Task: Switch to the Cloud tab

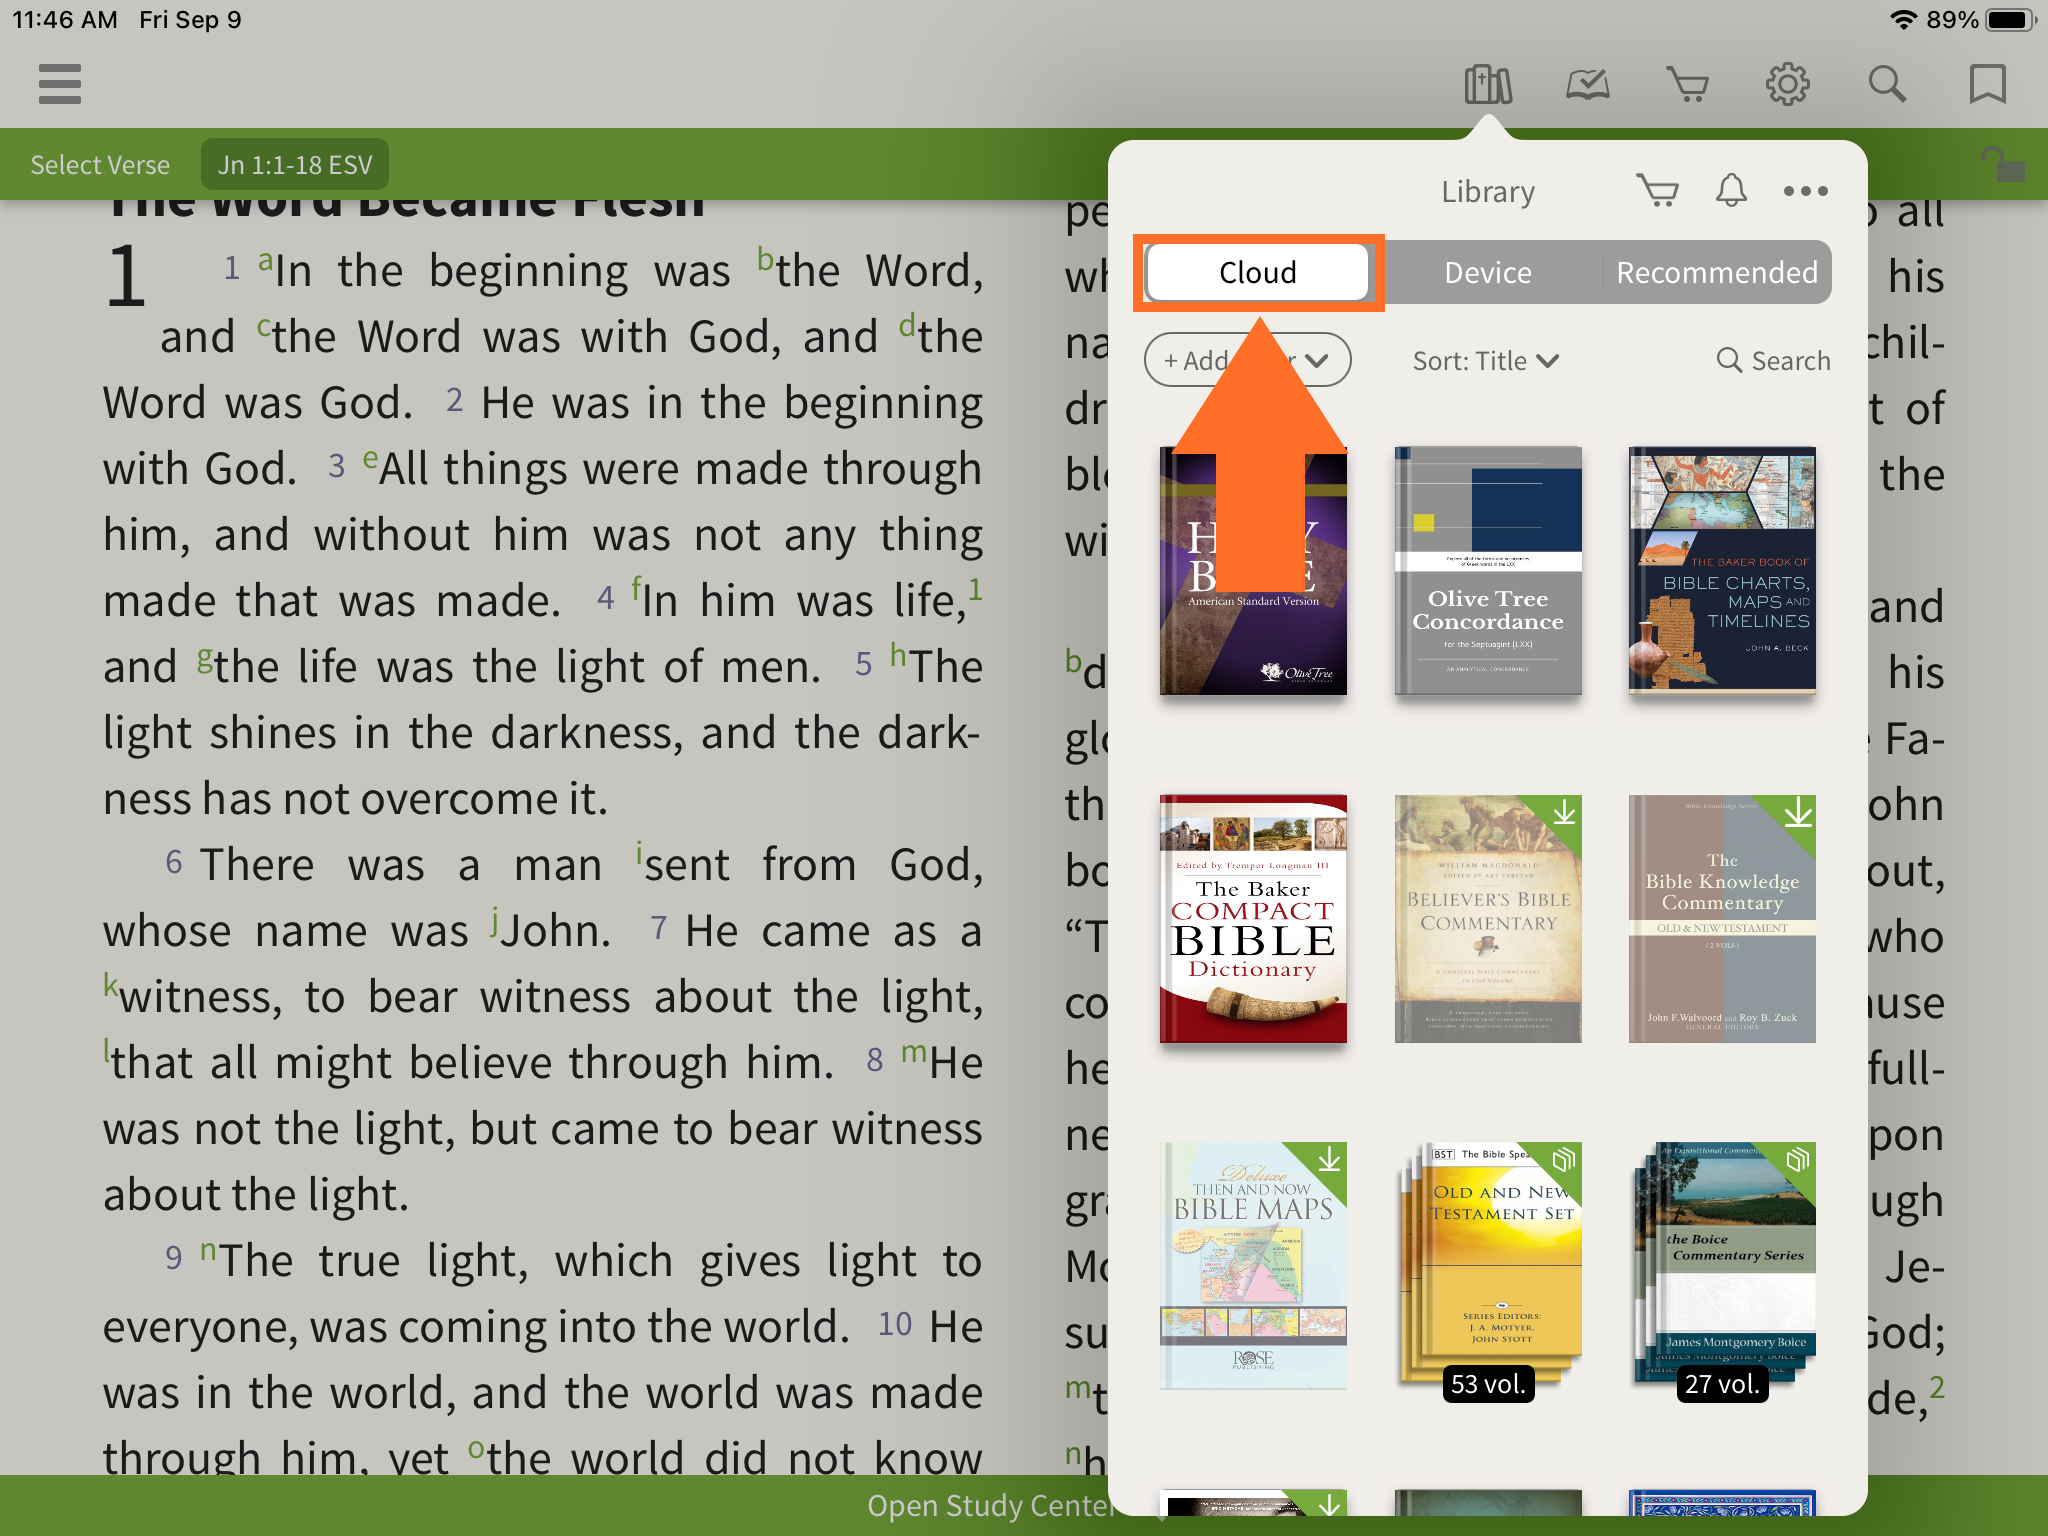Action: [x=1258, y=272]
